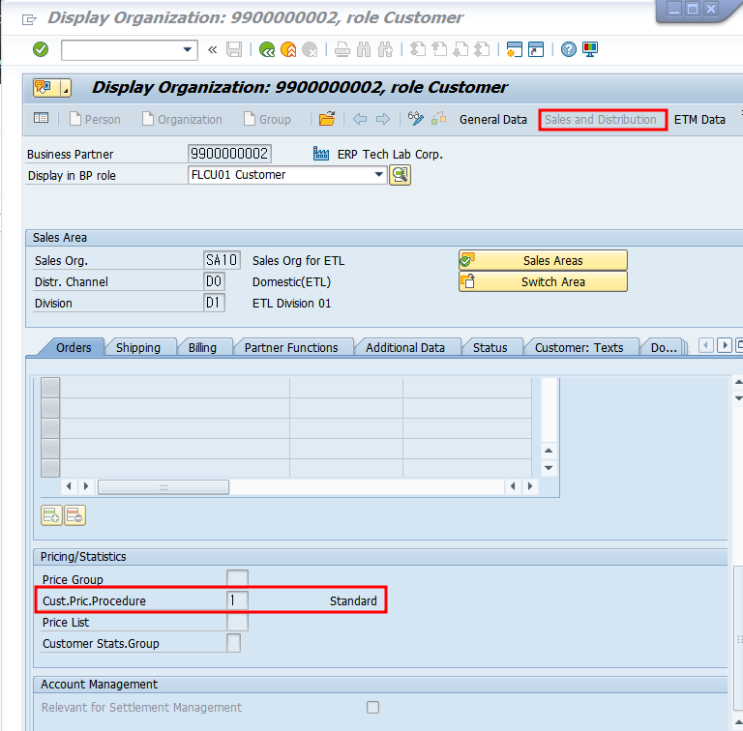743x731 pixels.
Task: Click the Sales Areas button
Action: (543, 260)
